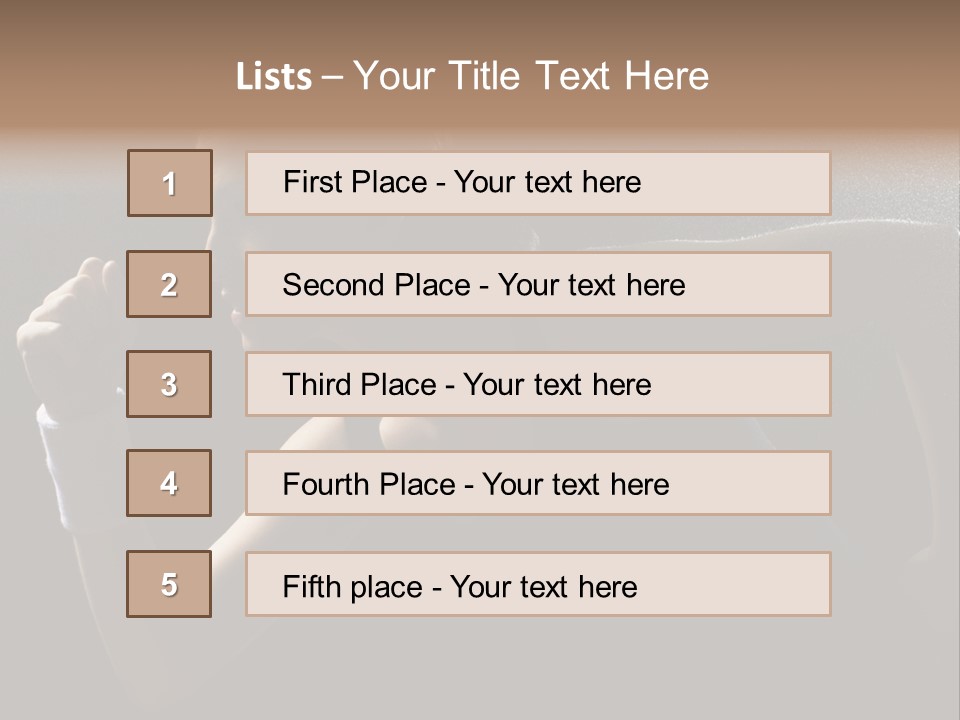Click the empty slide area below the list
The image size is (960, 720).
(480, 670)
